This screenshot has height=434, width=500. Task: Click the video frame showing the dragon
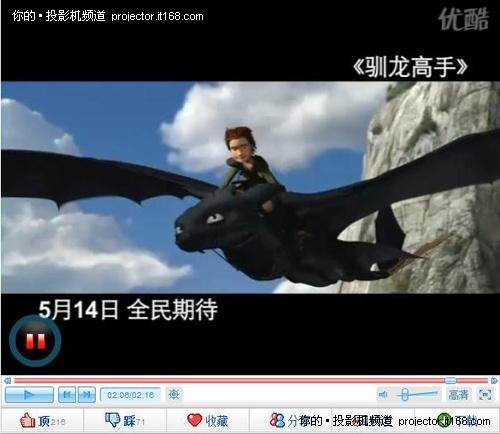pos(250,187)
